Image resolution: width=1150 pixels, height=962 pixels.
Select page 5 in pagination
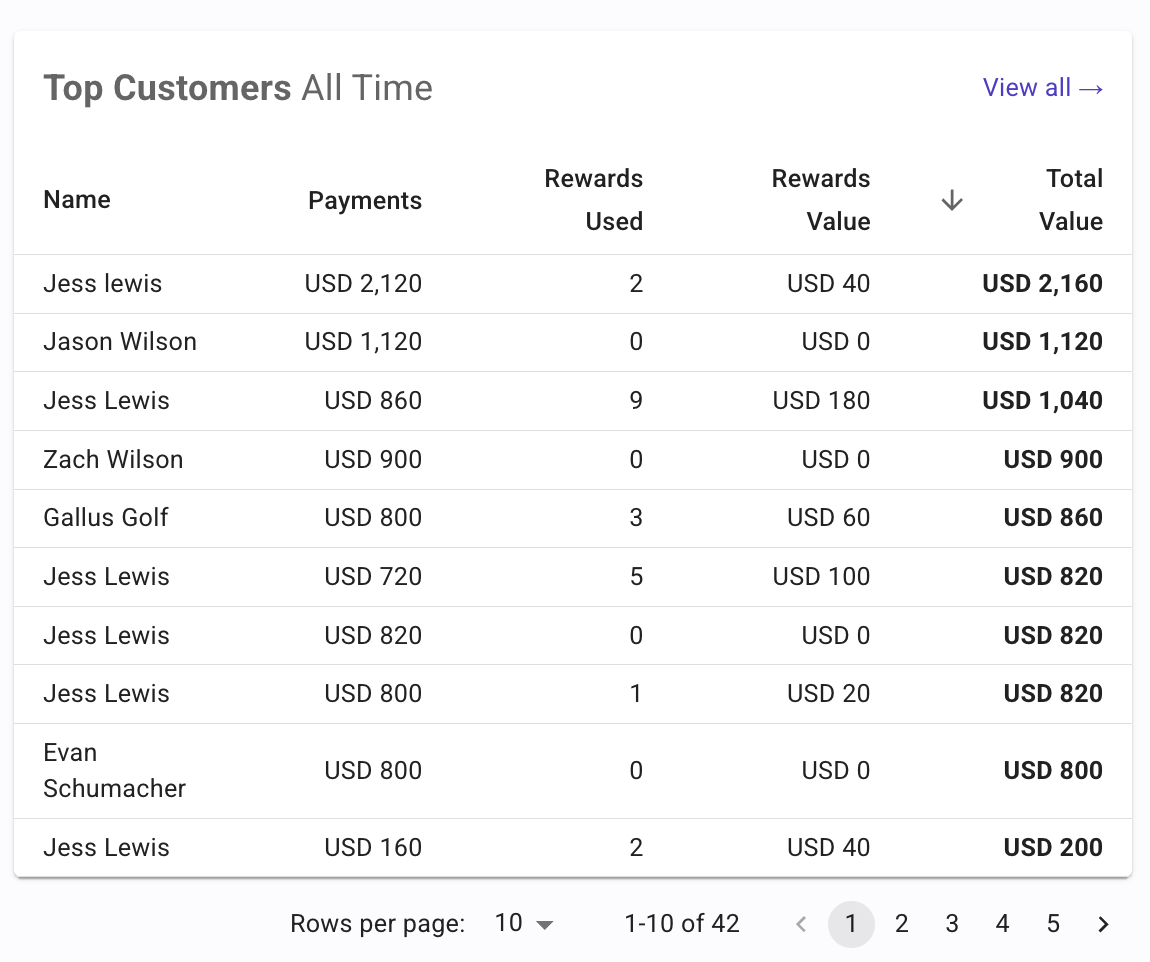point(1053,924)
